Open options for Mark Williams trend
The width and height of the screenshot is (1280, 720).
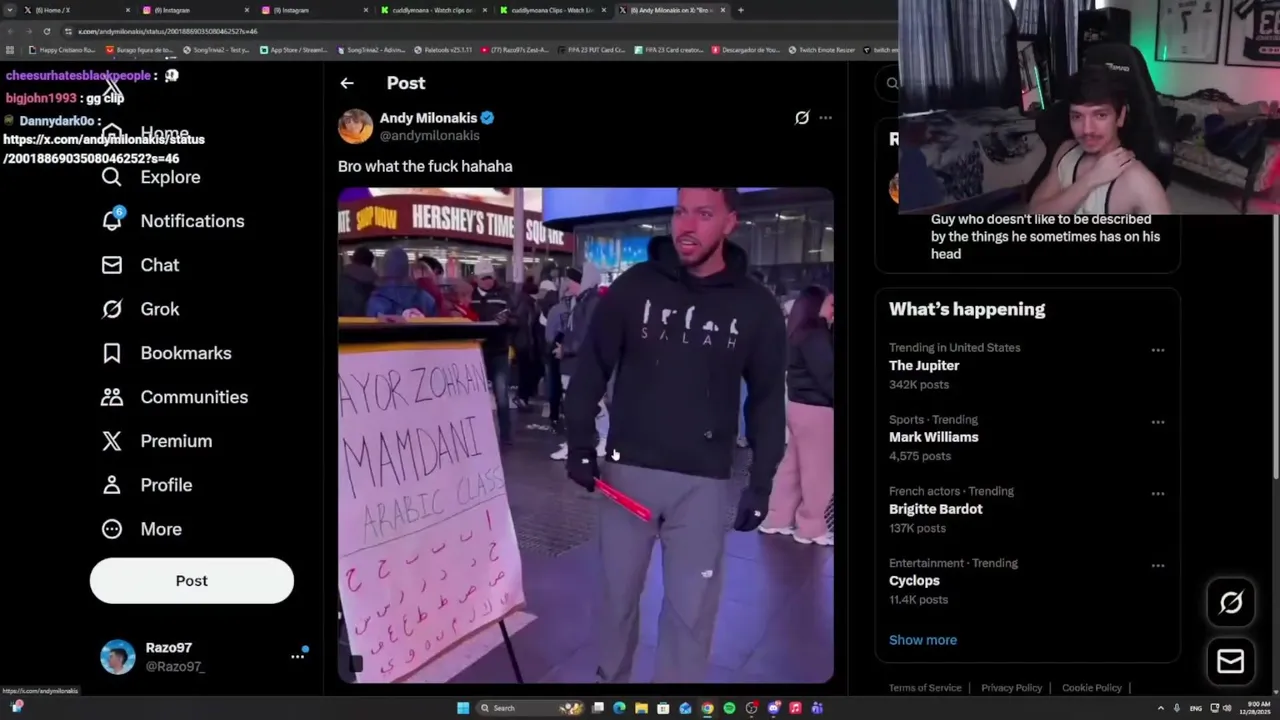click(x=1157, y=422)
